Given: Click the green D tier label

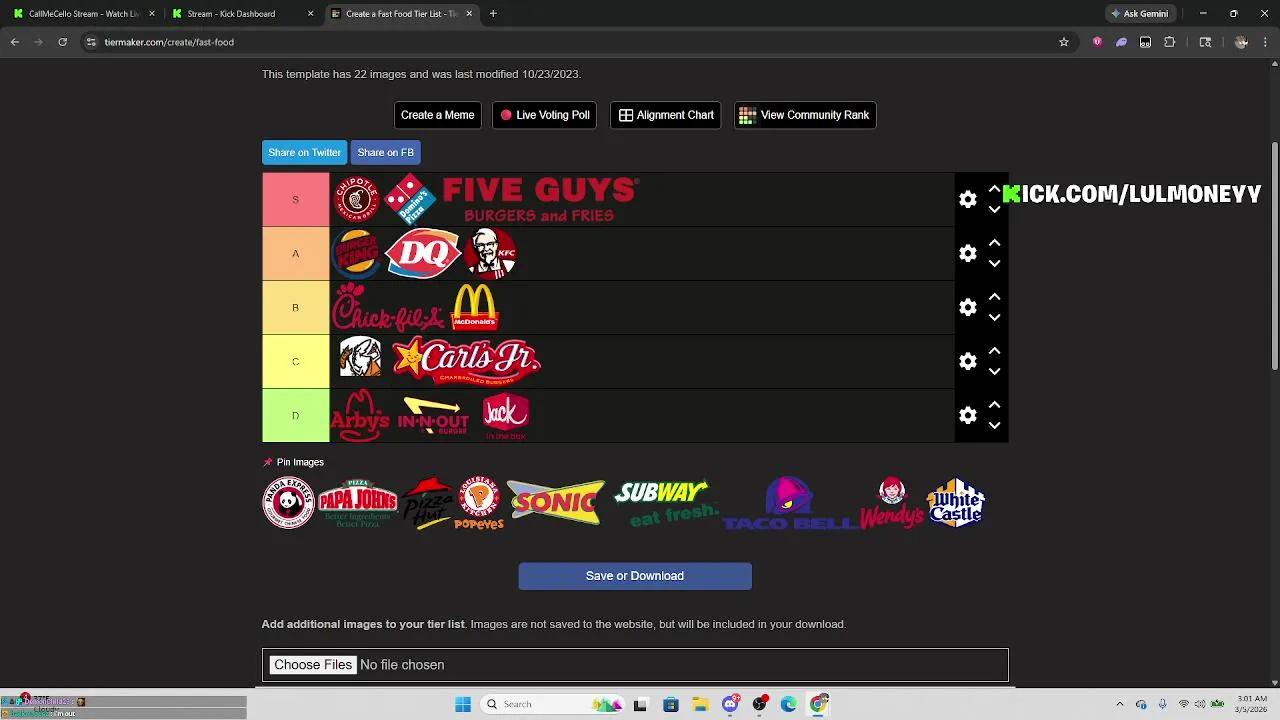Looking at the screenshot, I should click(x=295, y=415).
